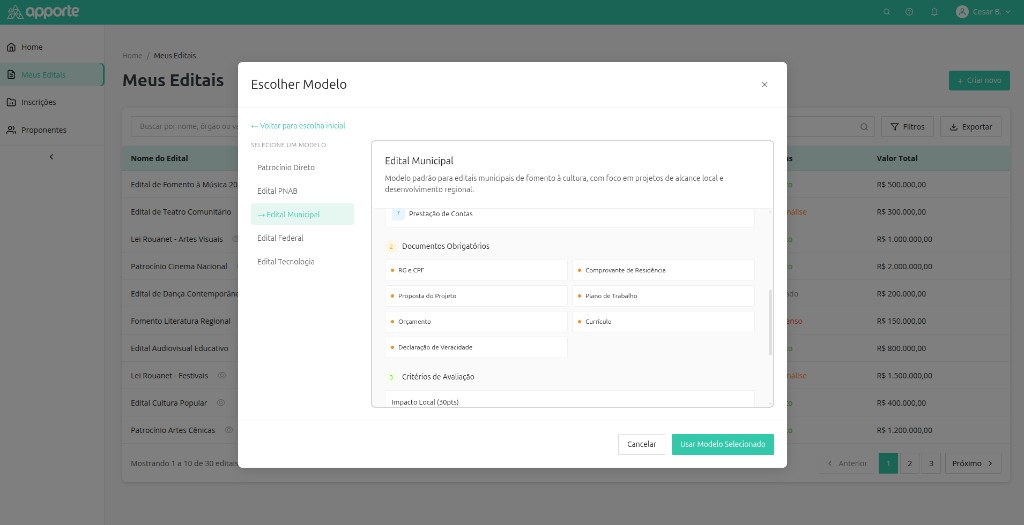Click the Edital Audiovisual Educativo row
This screenshot has height=525, width=1024.
[180, 348]
